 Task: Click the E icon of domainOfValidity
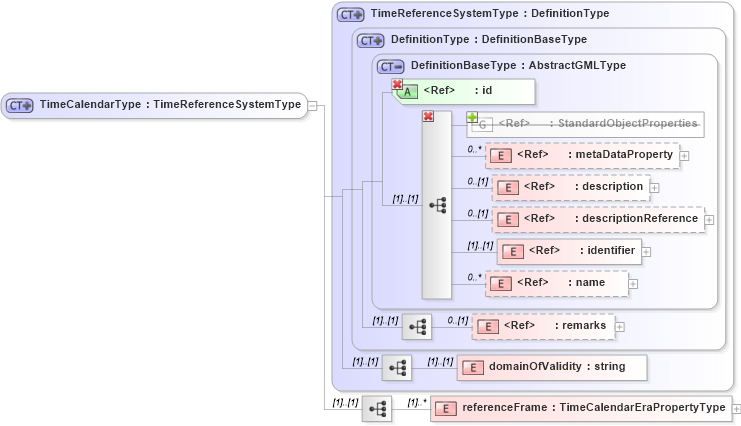coord(473,367)
